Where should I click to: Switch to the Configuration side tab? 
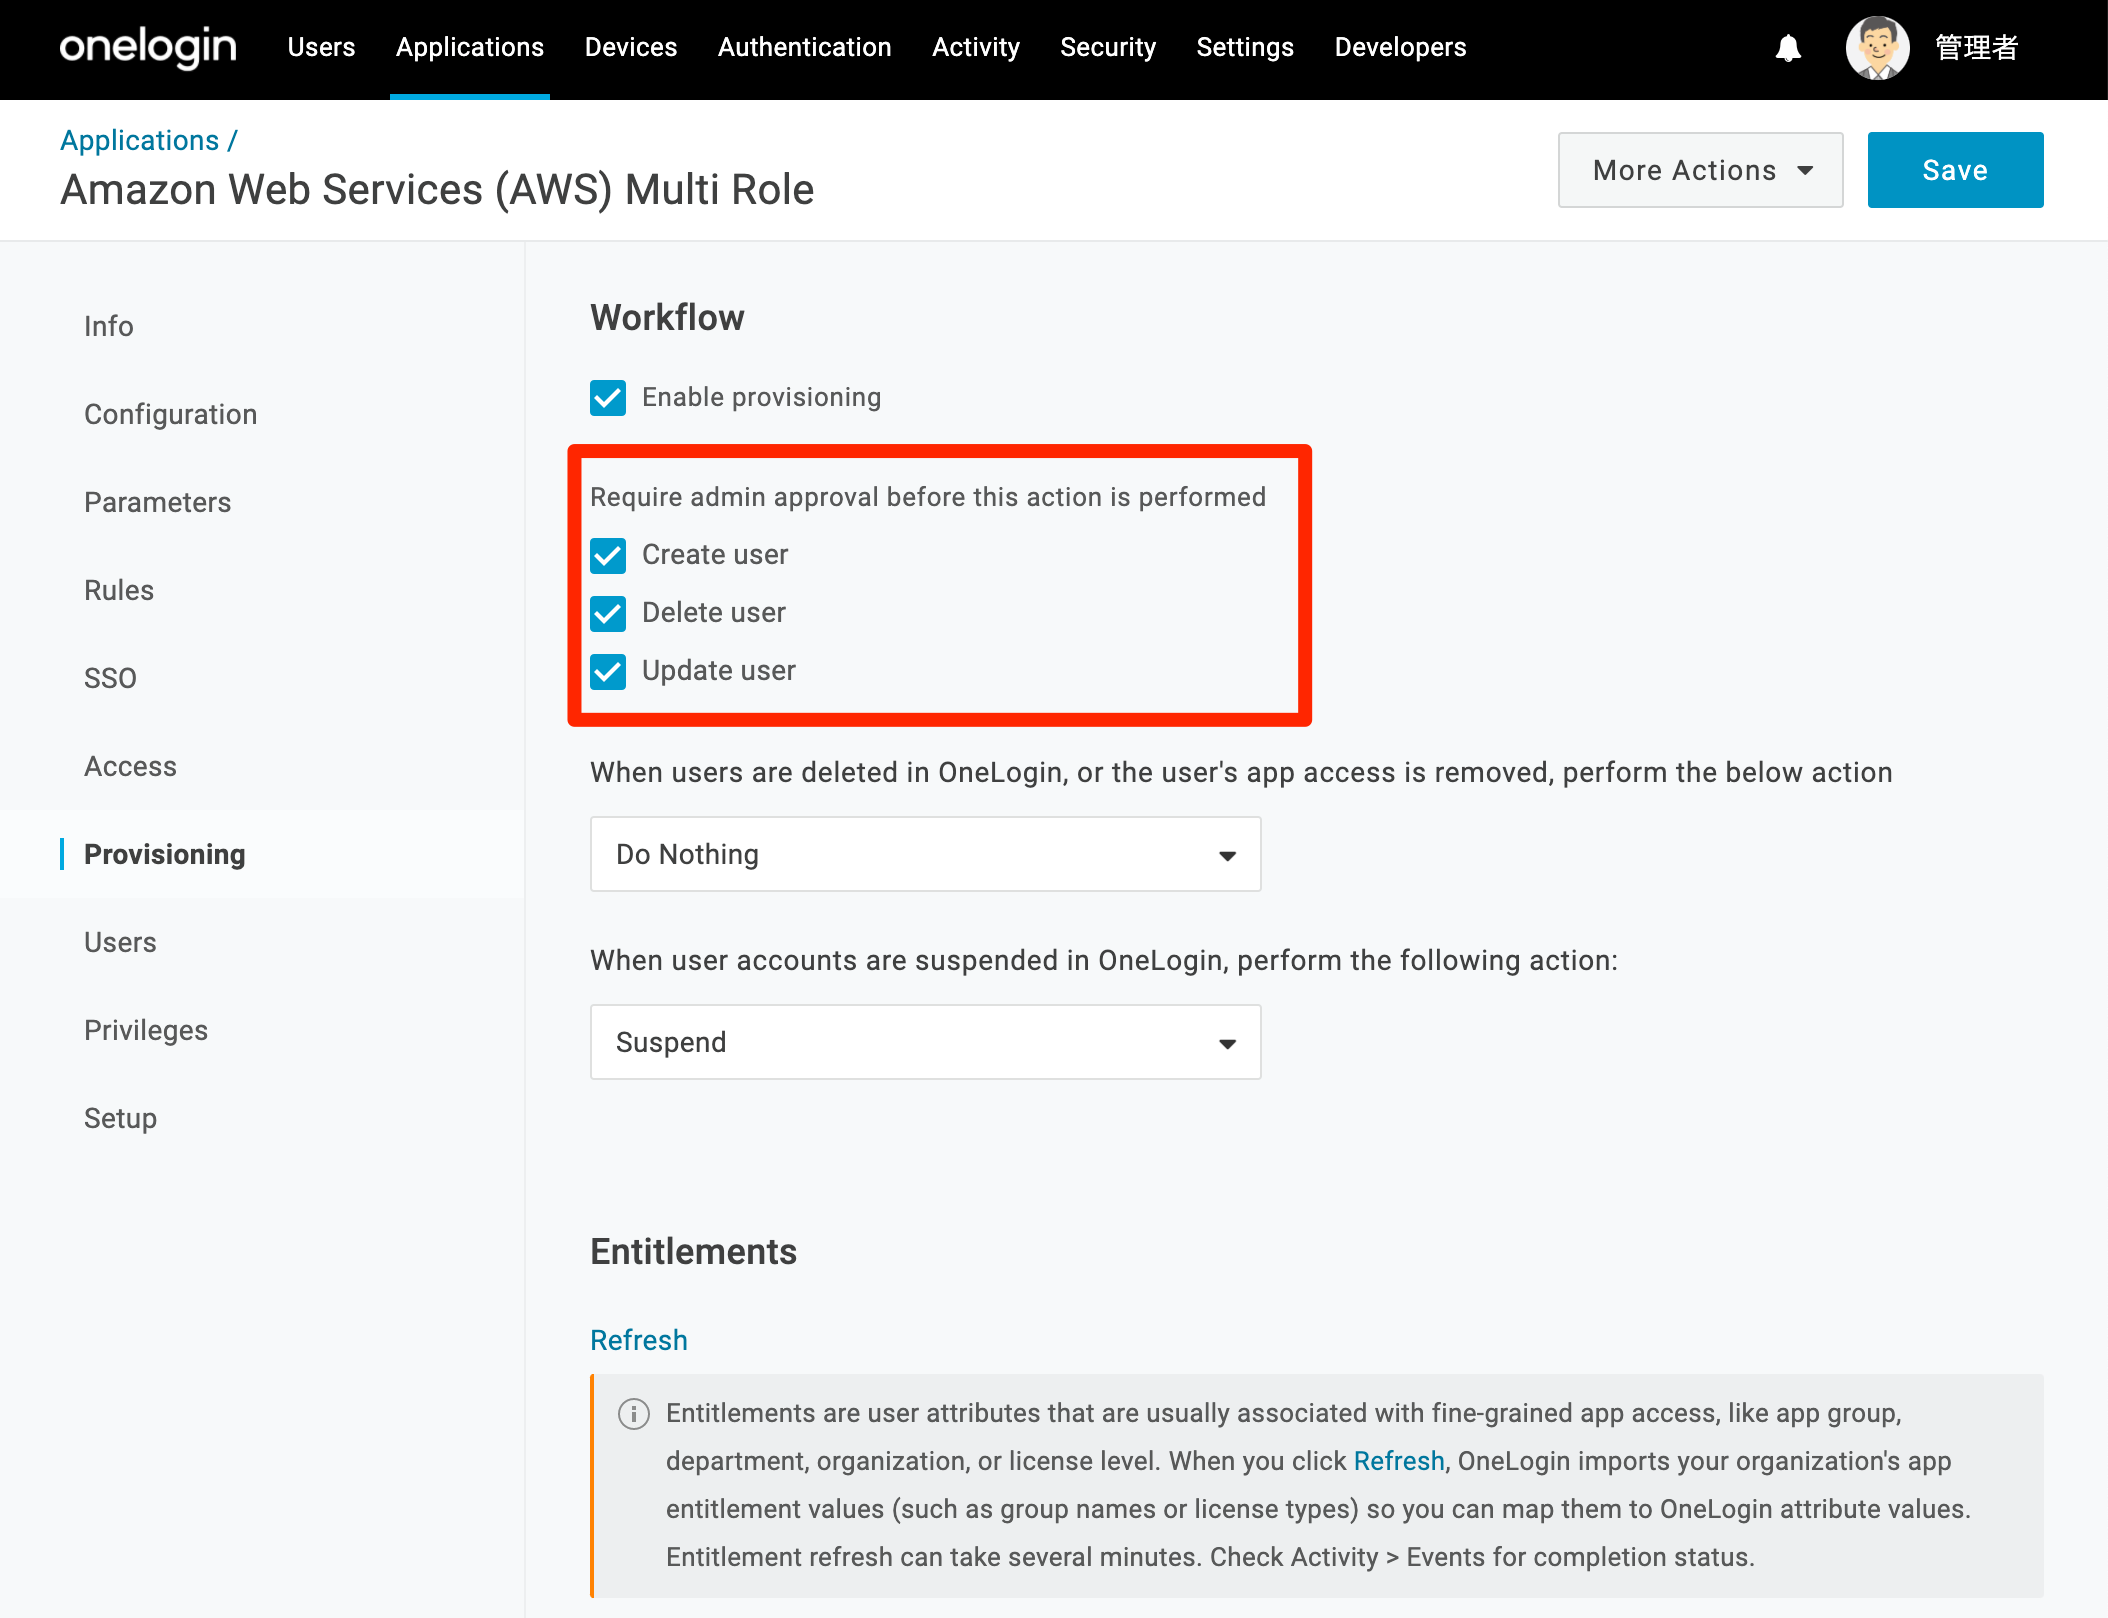[171, 414]
